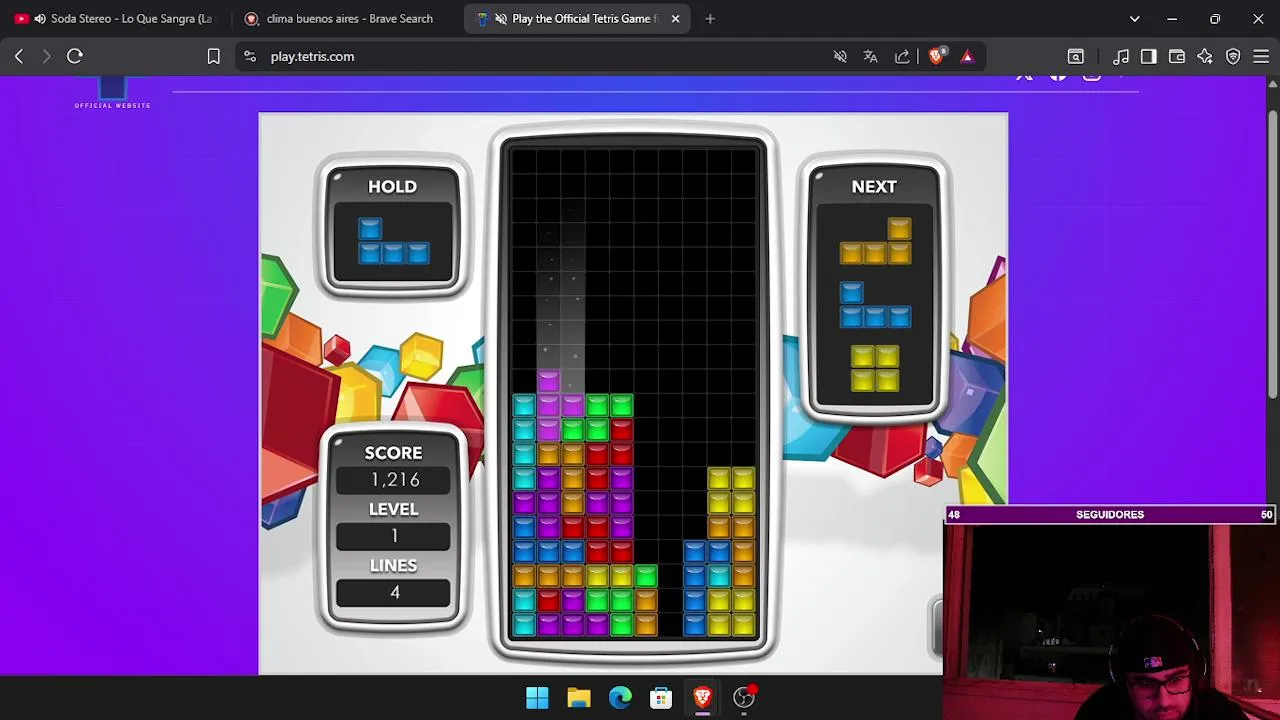Launch Leo AI assistant sparkle icon
Viewport: 1280px width, 720px height.
pyautogui.click(x=1205, y=57)
